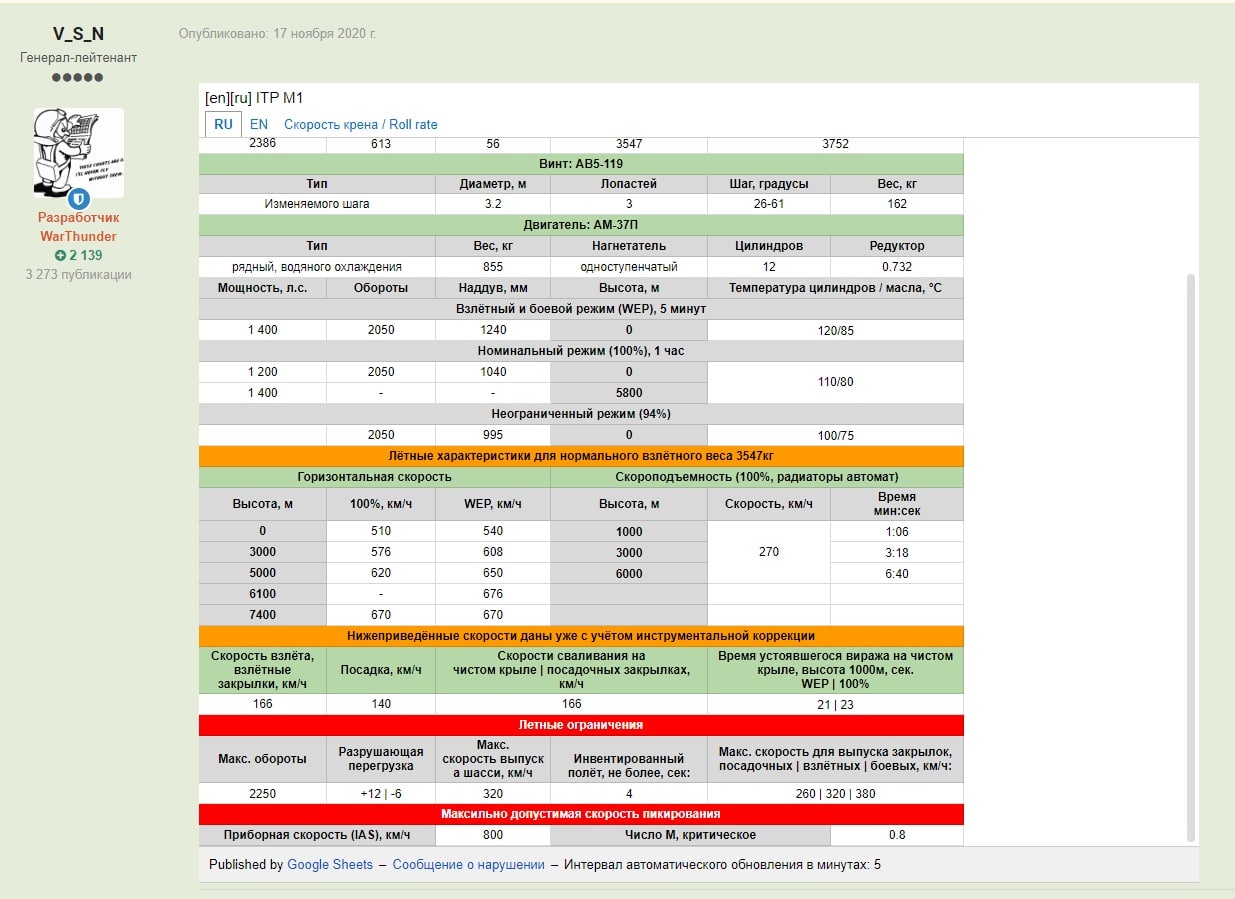The width and height of the screenshot is (1235, 899).
Task: Select climb speed cell 270
Action: pos(769,552)
